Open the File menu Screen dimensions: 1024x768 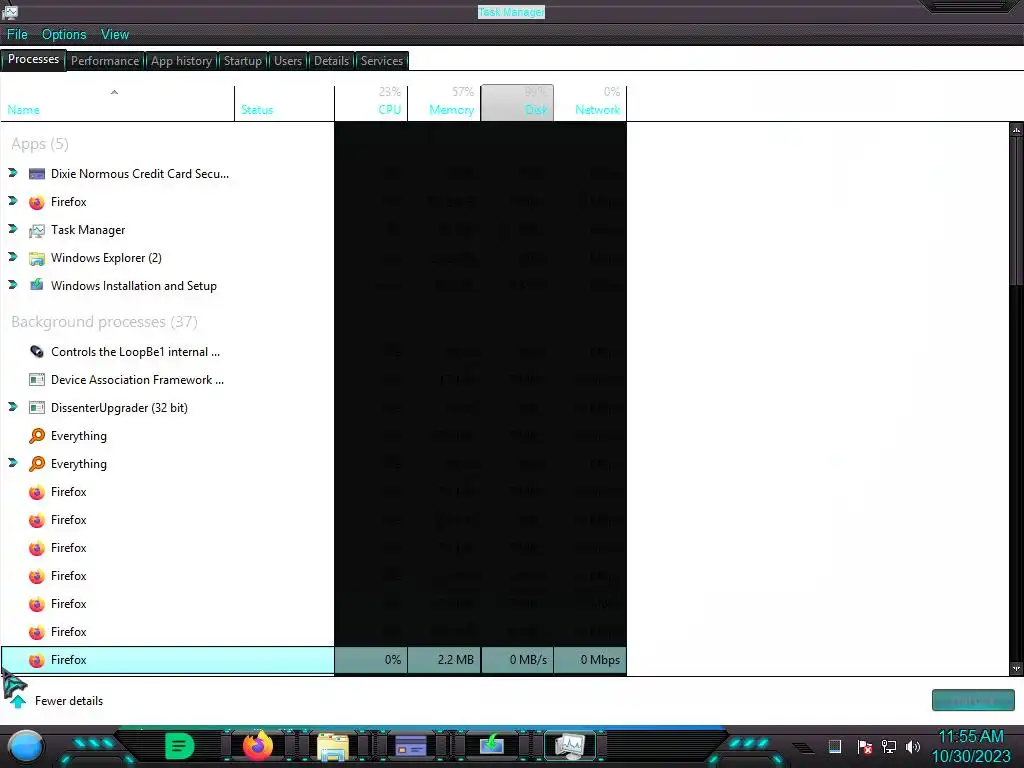pyautogui.click(x=17, y=35)
